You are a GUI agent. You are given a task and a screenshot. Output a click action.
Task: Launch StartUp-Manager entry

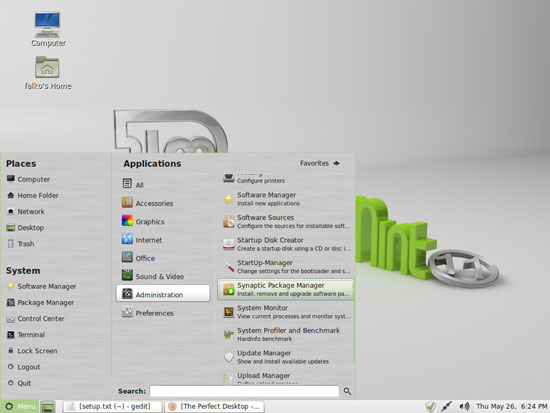pyautogui.click(x=286, y=266)
